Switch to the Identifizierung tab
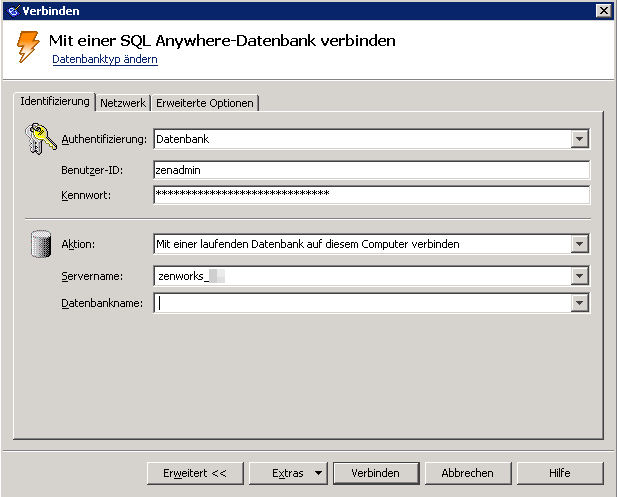The width and height of the screenshot is (617, 497). pos(55,102)
